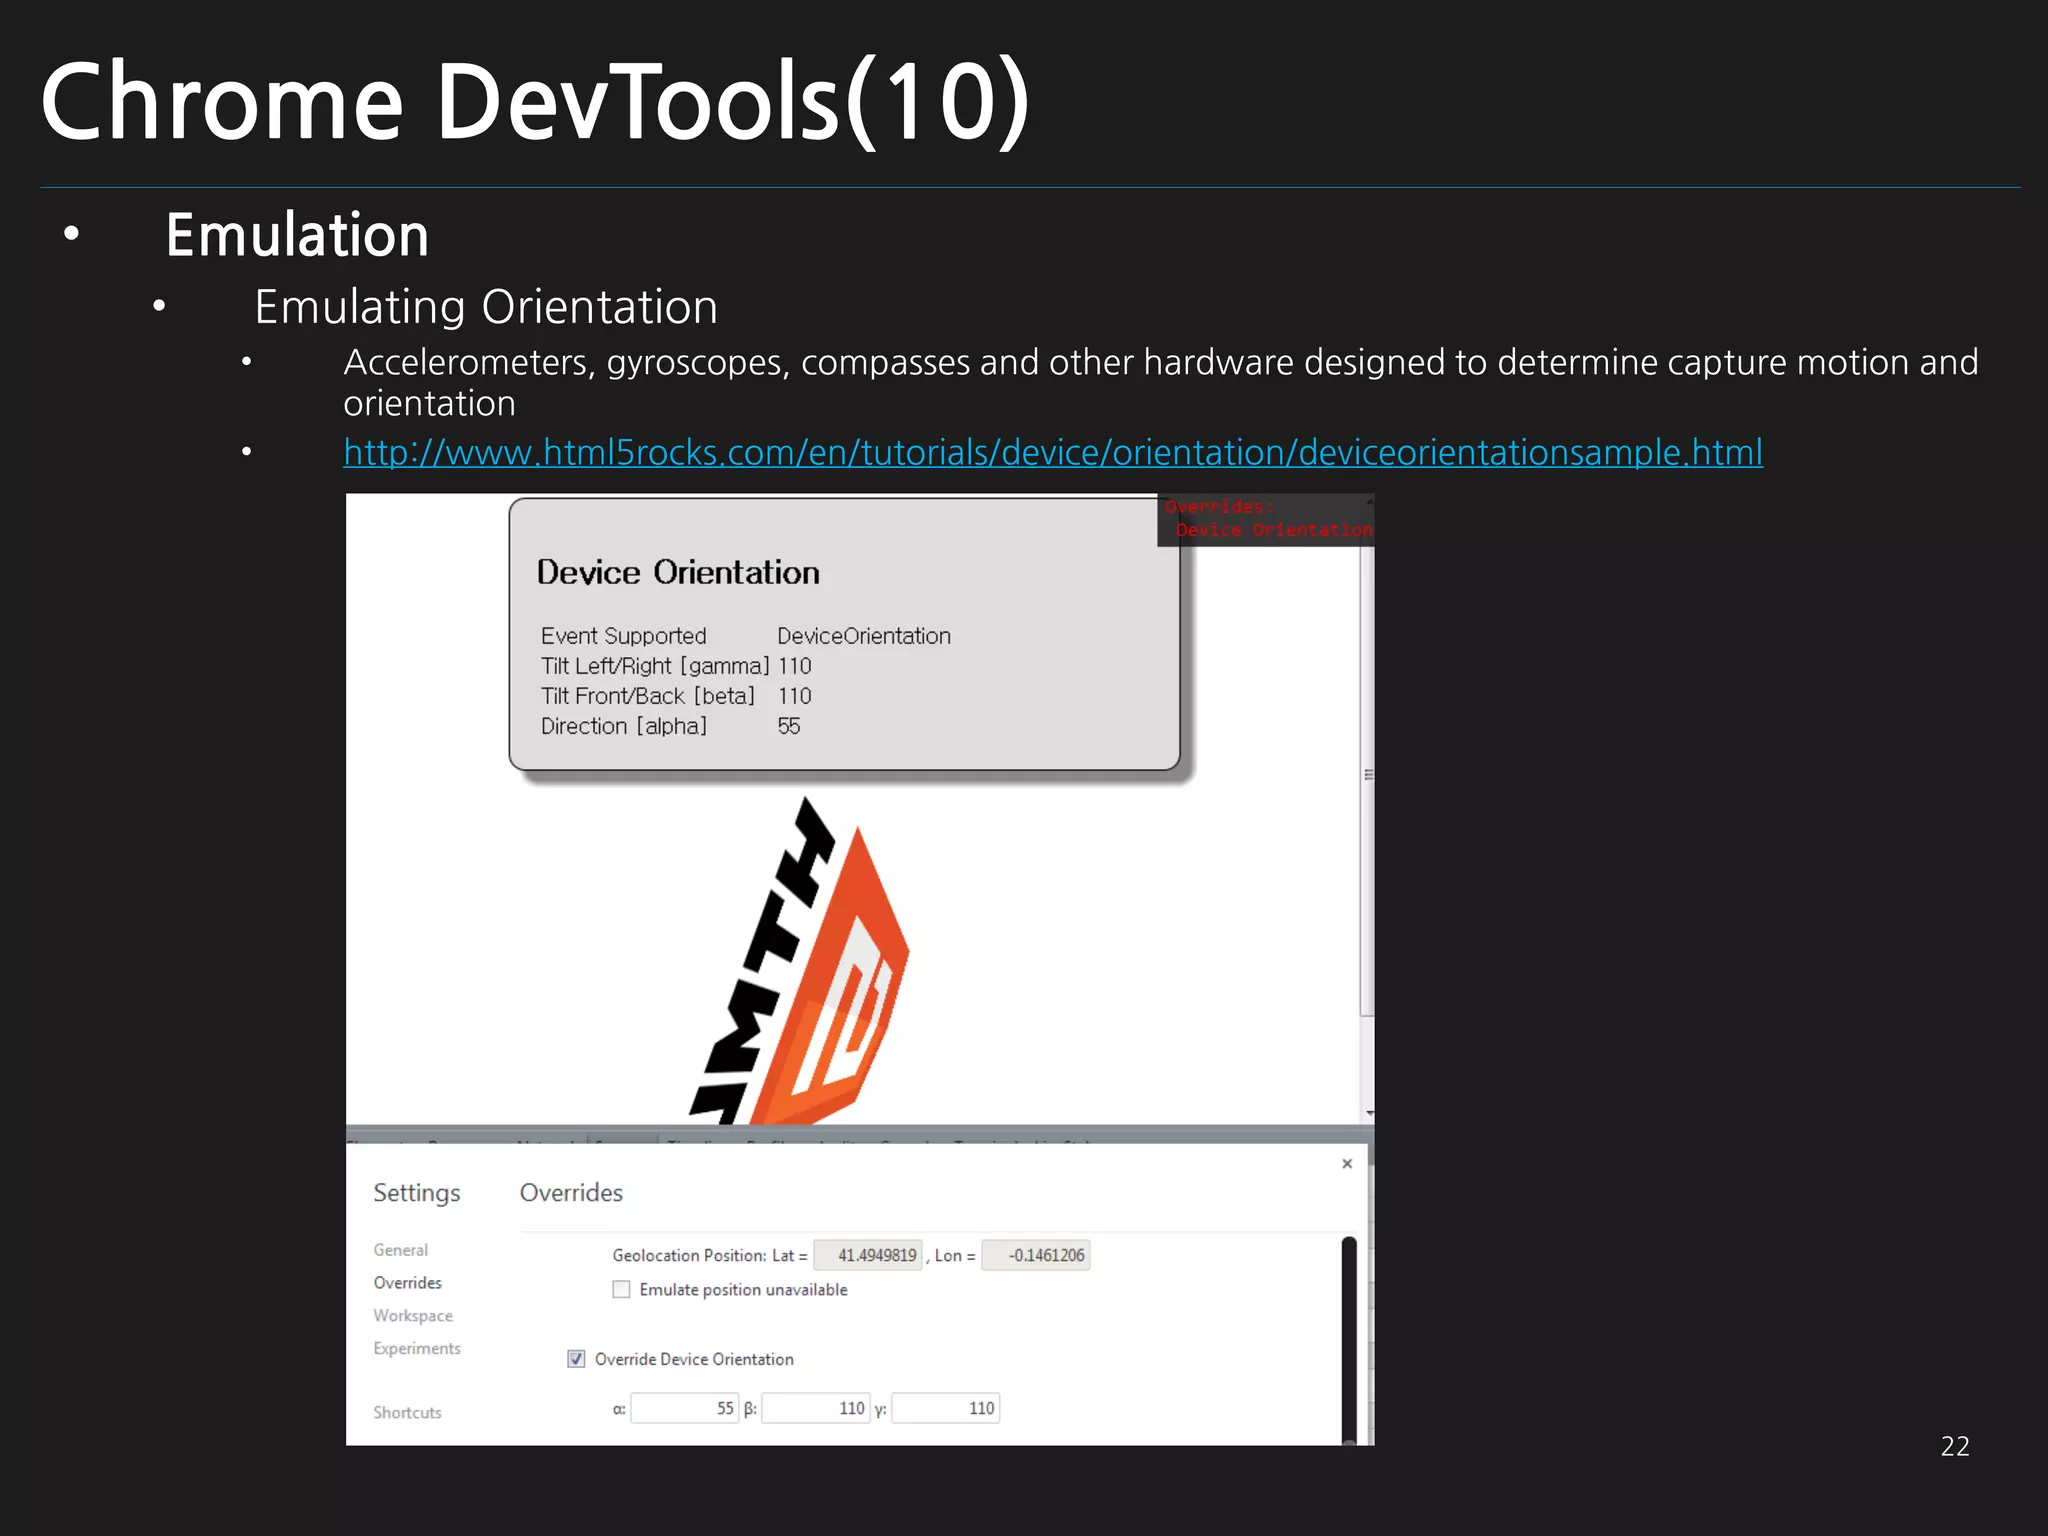Open the html5rocks device orientation sample link
The height and width of the screenshot is (1536, 2048).
point(1052,452)
